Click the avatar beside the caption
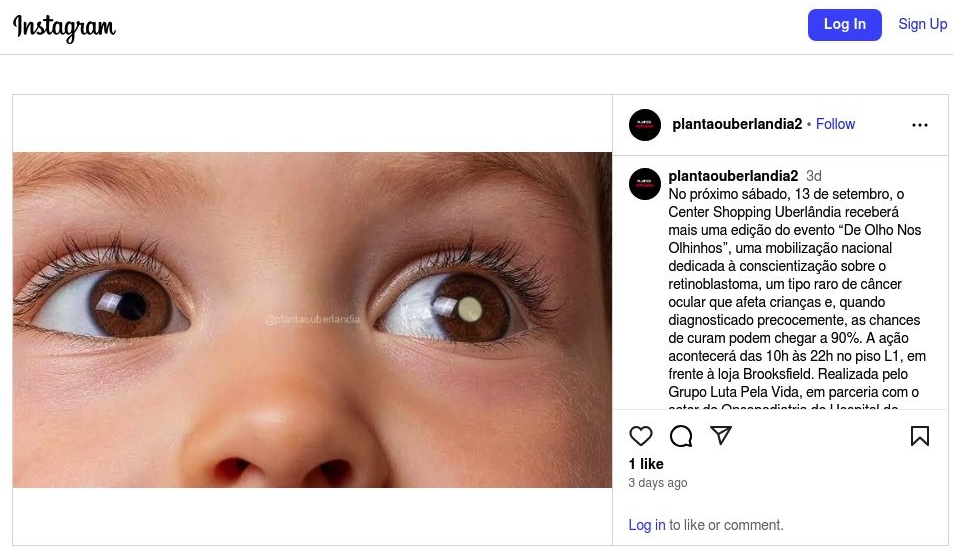Image resolution: width=953 pixels, height=560 pixels. [645, 184]
